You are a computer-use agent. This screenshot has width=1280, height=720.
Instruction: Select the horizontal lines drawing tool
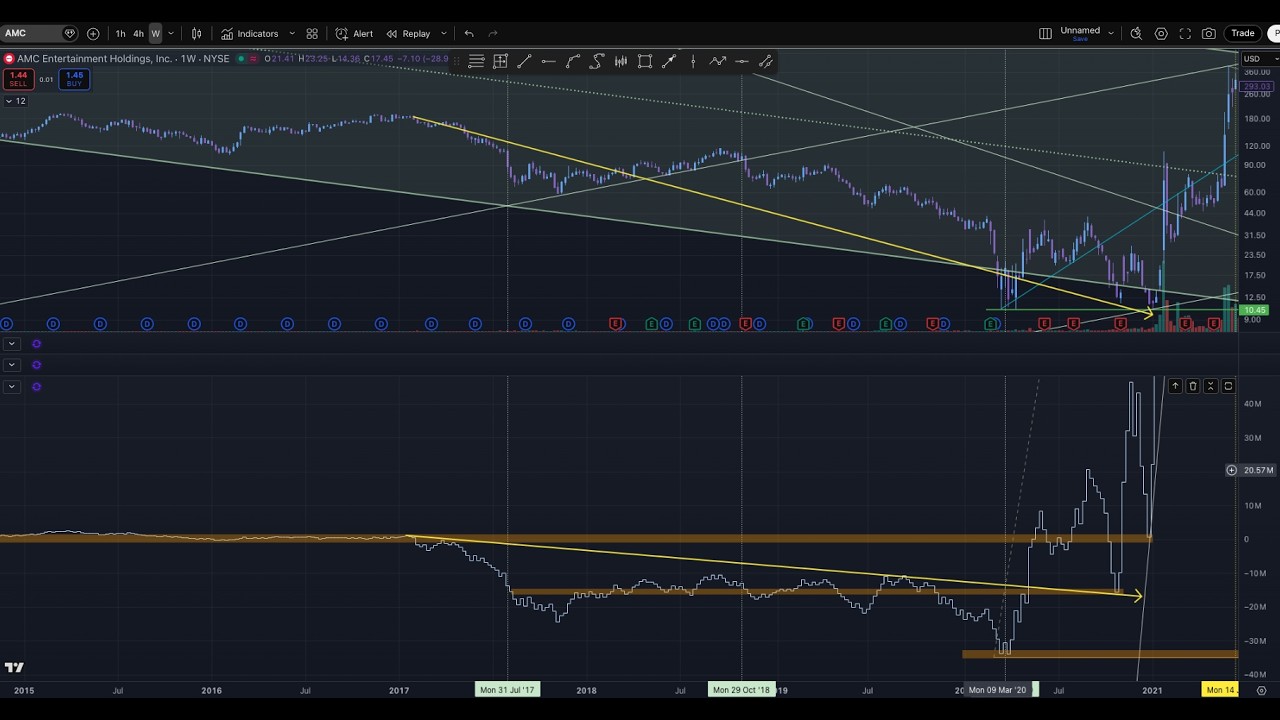click(477, 62)
